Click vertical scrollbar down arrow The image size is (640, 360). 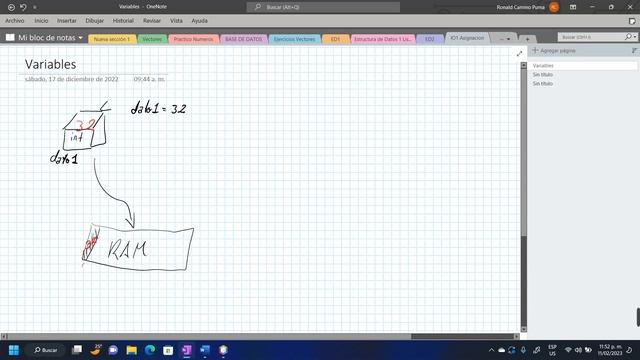[524, 329]
